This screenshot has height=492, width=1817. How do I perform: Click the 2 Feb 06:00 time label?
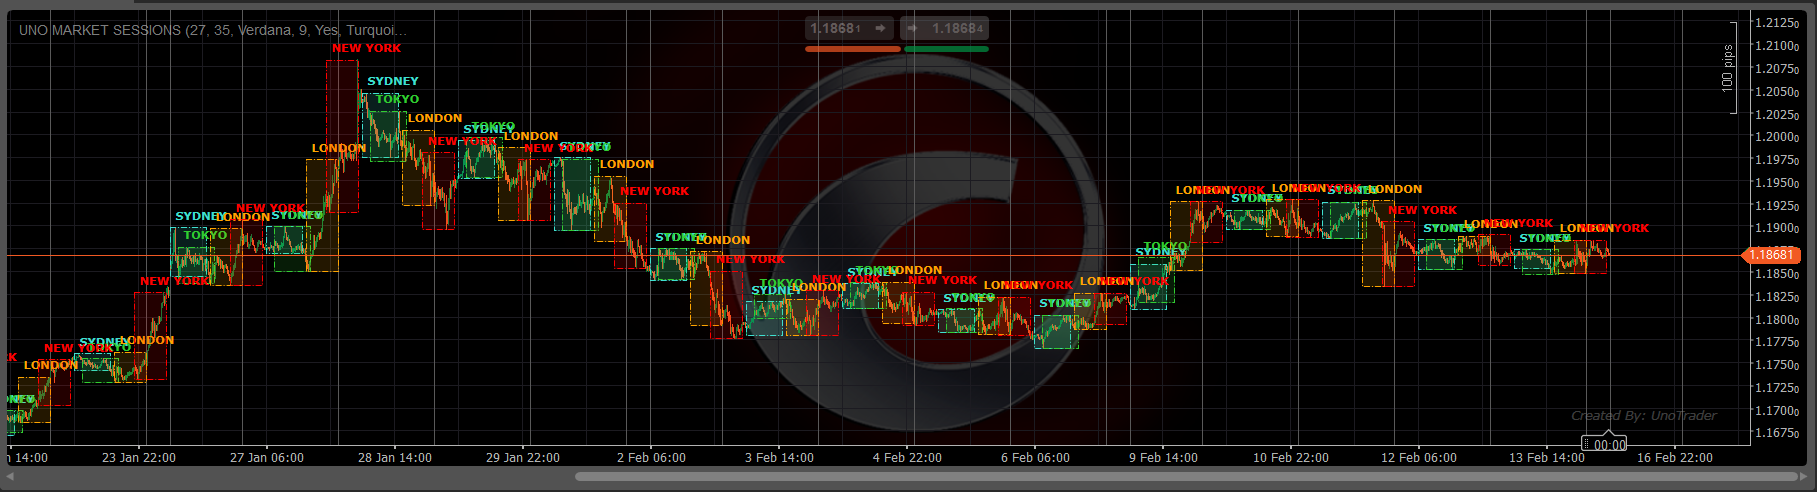[651, 458]
